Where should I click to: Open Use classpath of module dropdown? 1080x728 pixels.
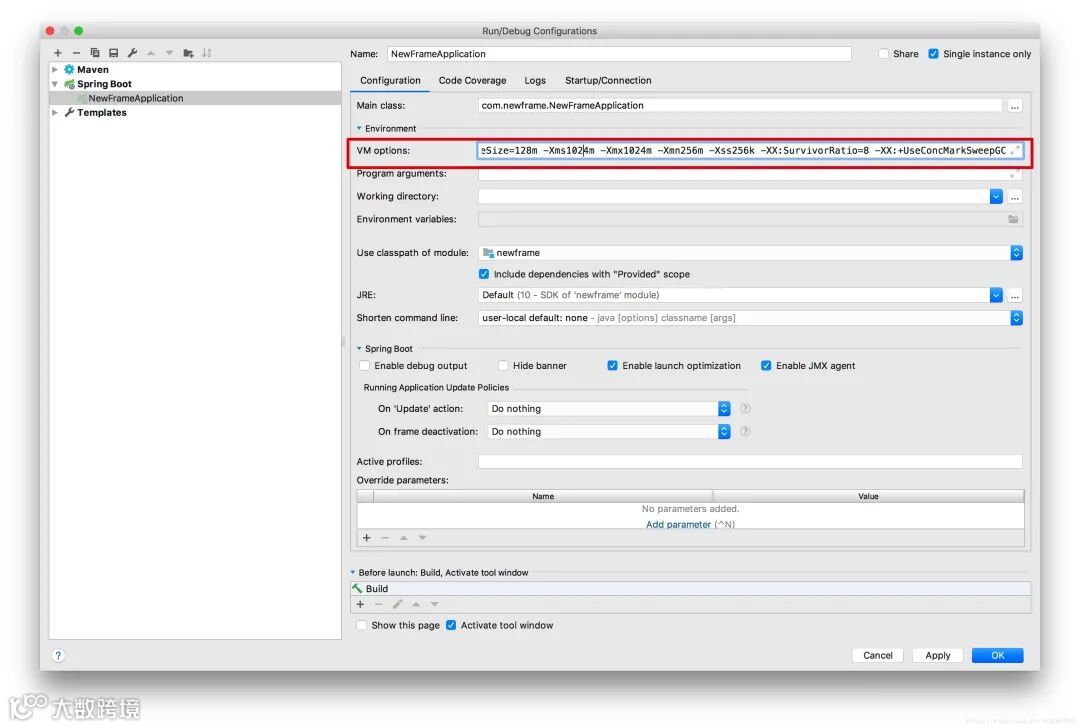tap(1016, 253)
